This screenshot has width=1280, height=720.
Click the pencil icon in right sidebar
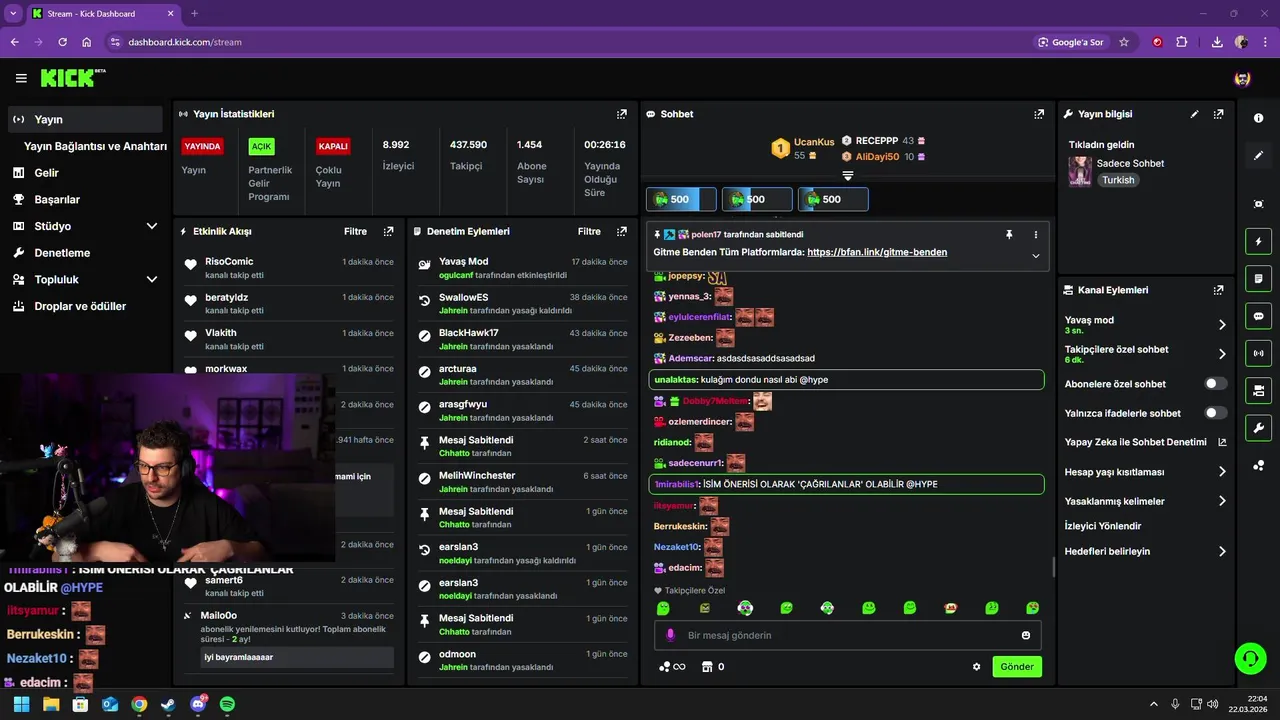tap(1258, 156)
